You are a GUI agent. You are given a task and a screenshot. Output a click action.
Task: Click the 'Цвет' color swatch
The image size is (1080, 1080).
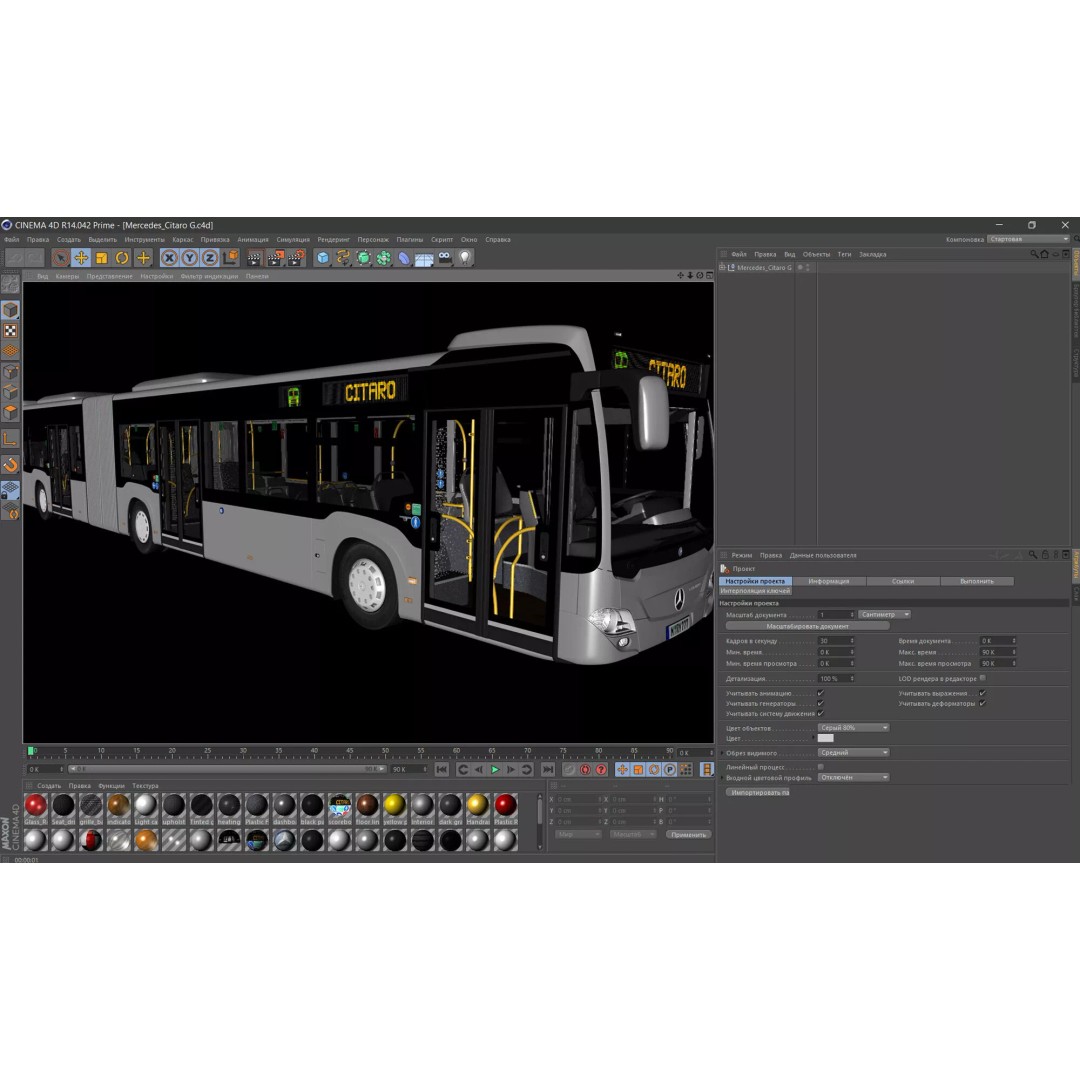tap(825, 738)
